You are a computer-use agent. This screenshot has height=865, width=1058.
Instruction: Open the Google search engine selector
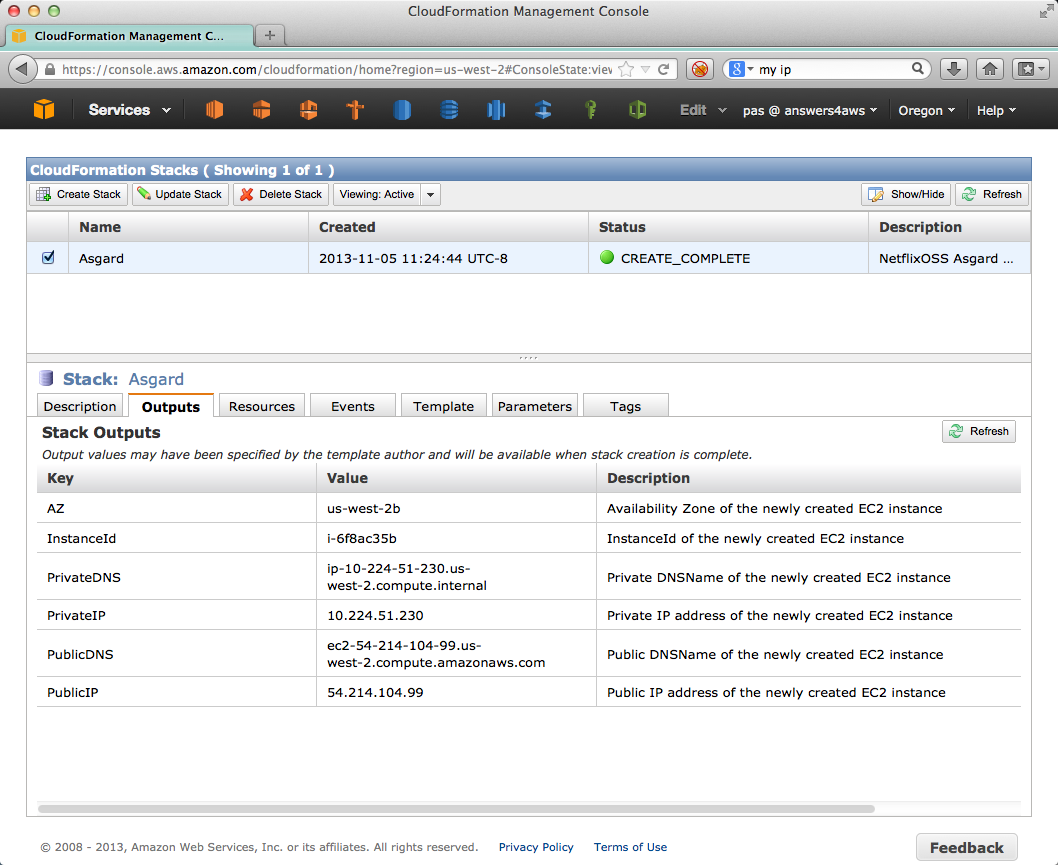(x=741, y=69)
